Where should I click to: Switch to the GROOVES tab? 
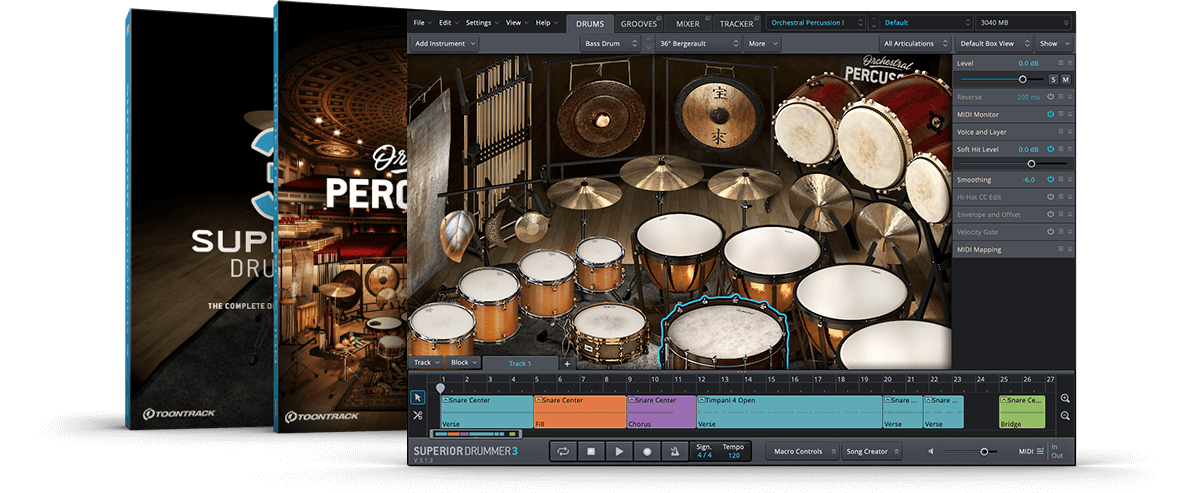point(639,23)
